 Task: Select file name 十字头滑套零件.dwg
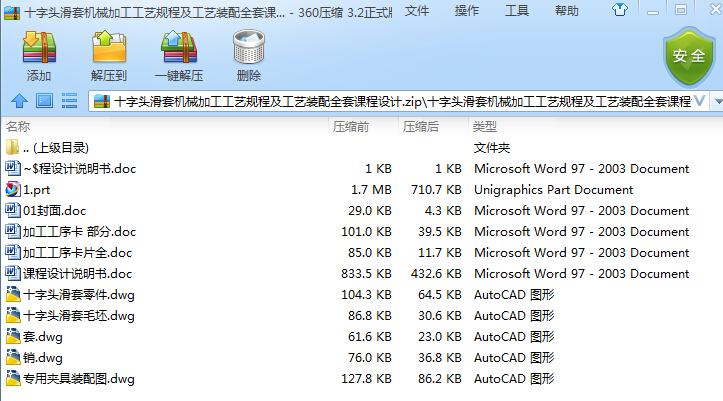pos(79,295)
